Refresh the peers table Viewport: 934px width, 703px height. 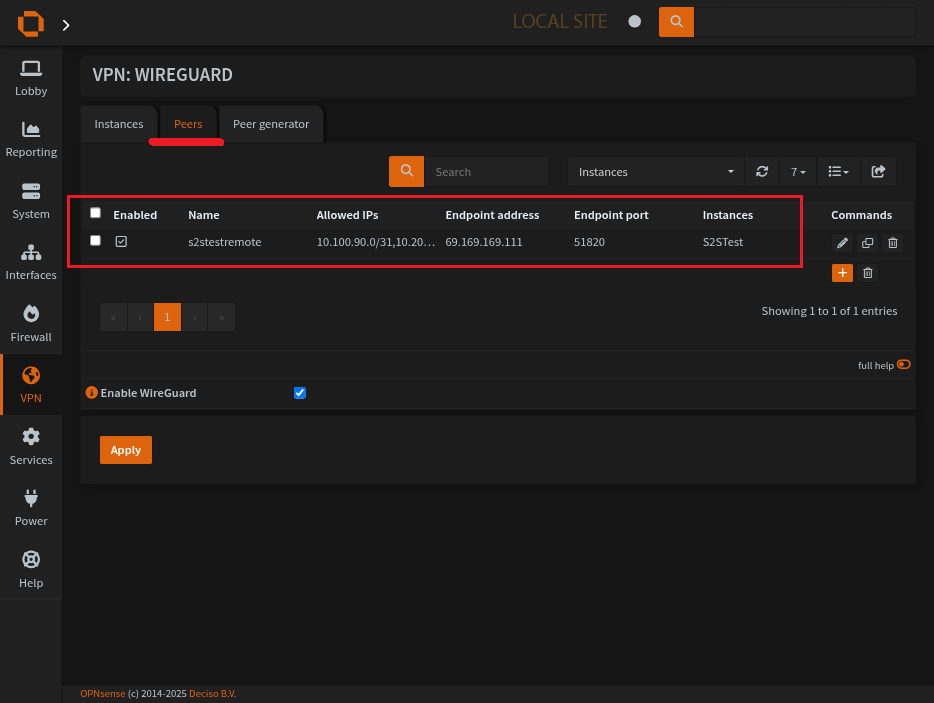coord(762,172)
